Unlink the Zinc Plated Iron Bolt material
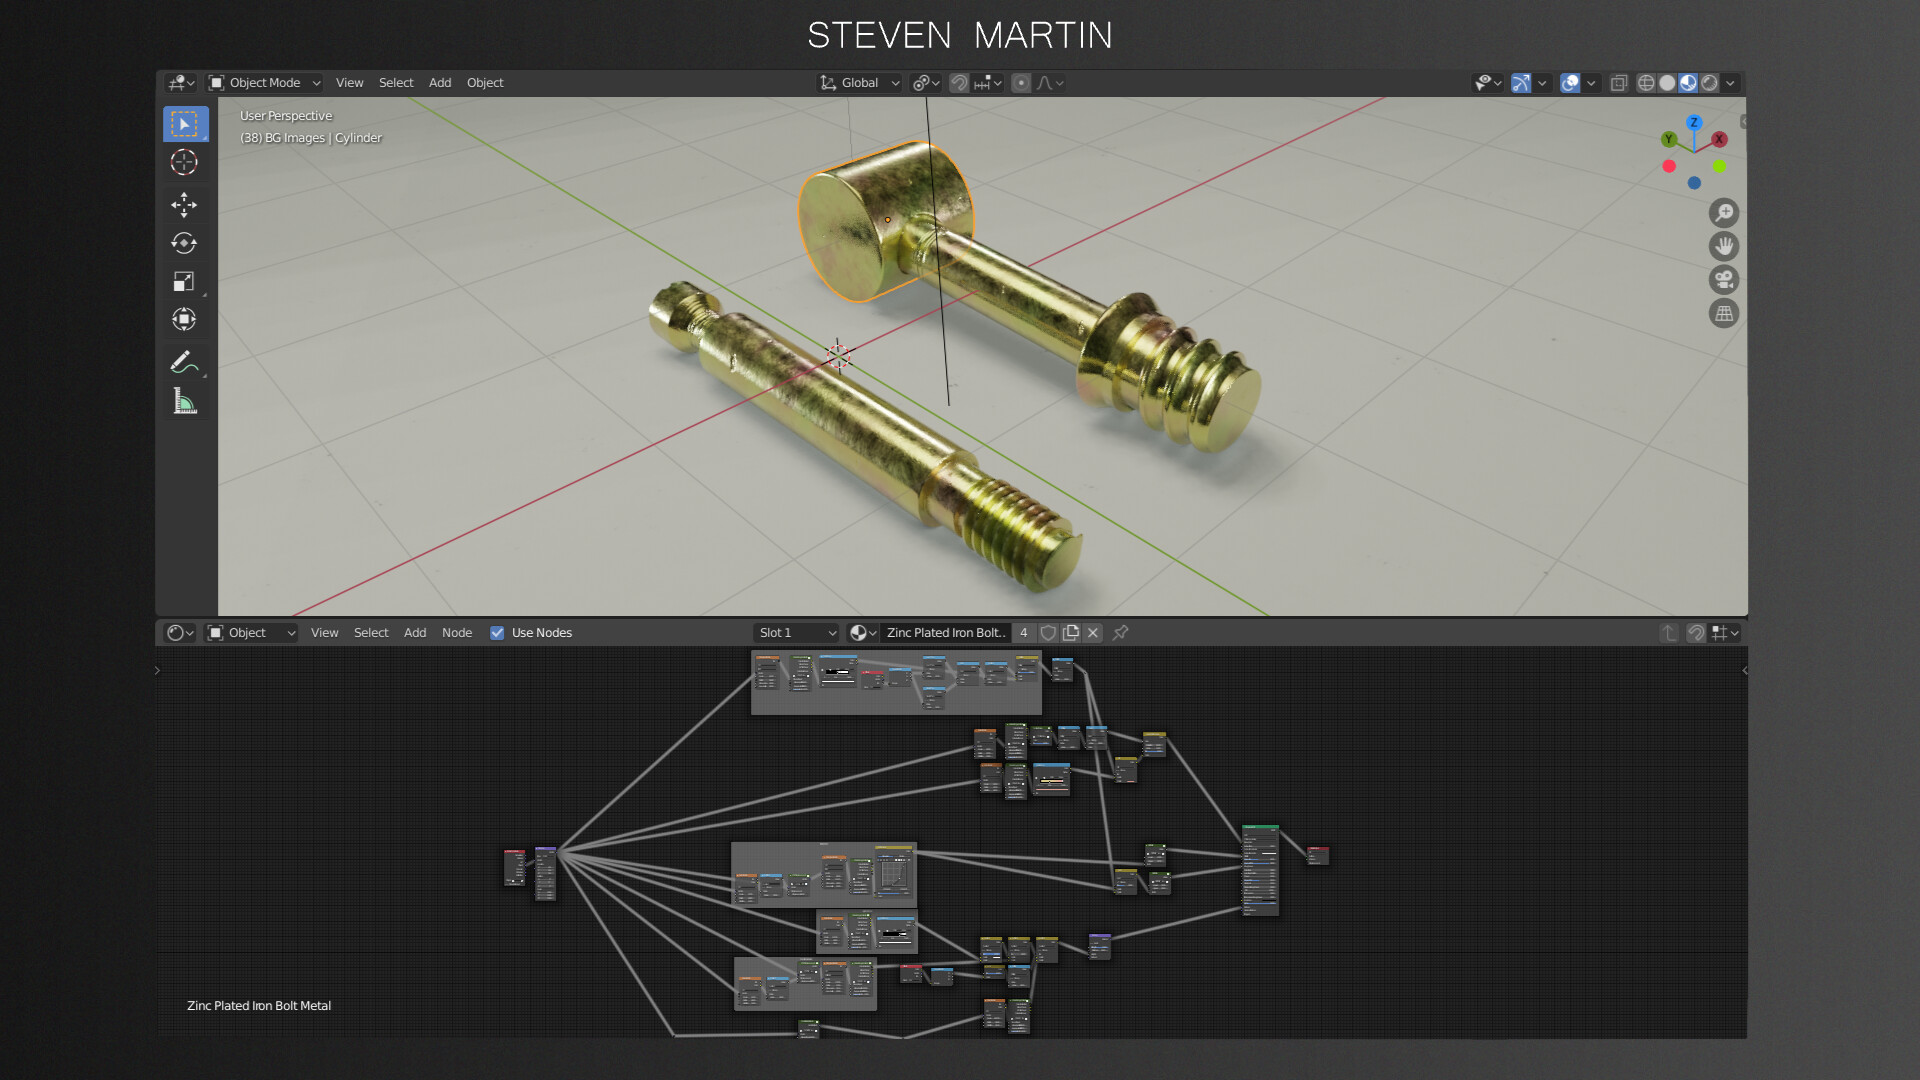The width and height of the screenshot is (1920, 1080). pyautogui.click(x=1093, y=632)
